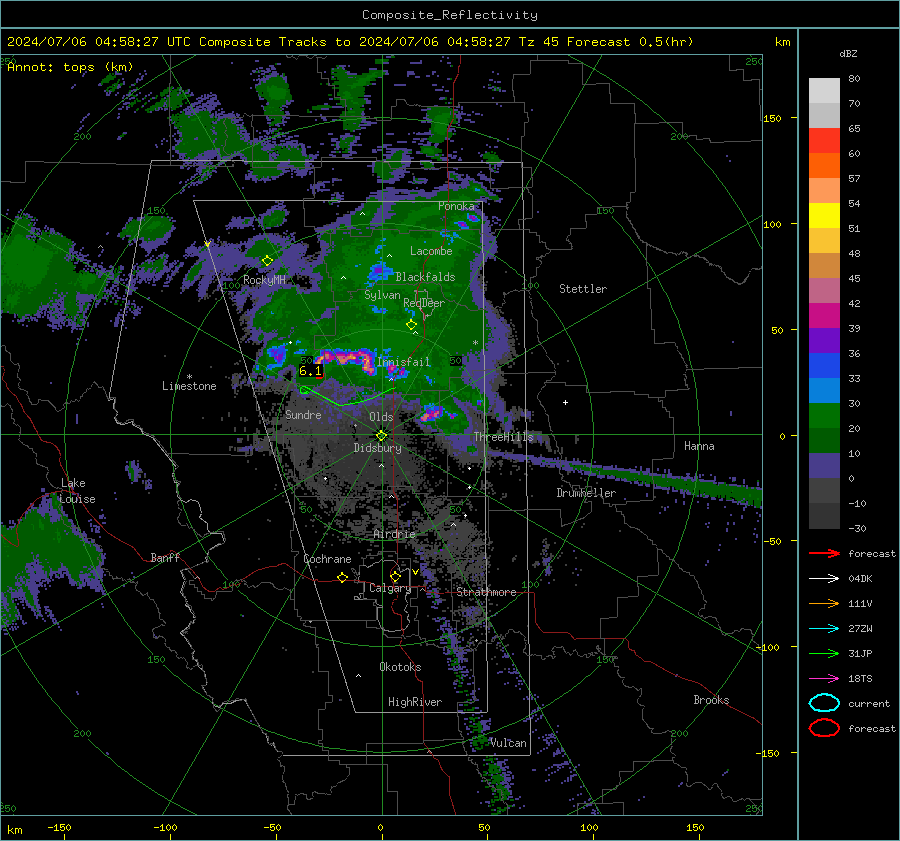Click the Calgary city label
This screenshot has height=841, width=900.
coord(390,588)
